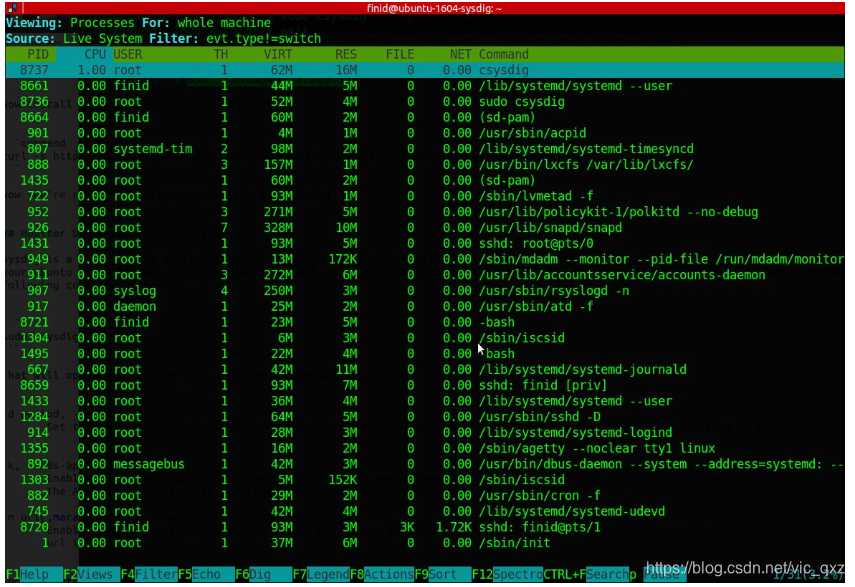Viewport: 855px width, 587px height.
Task: Select the F4 Filter option
Action: (149, 574)
